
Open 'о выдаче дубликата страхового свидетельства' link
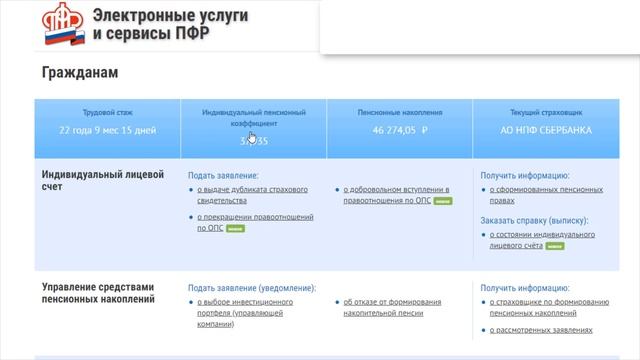(252, 195)
